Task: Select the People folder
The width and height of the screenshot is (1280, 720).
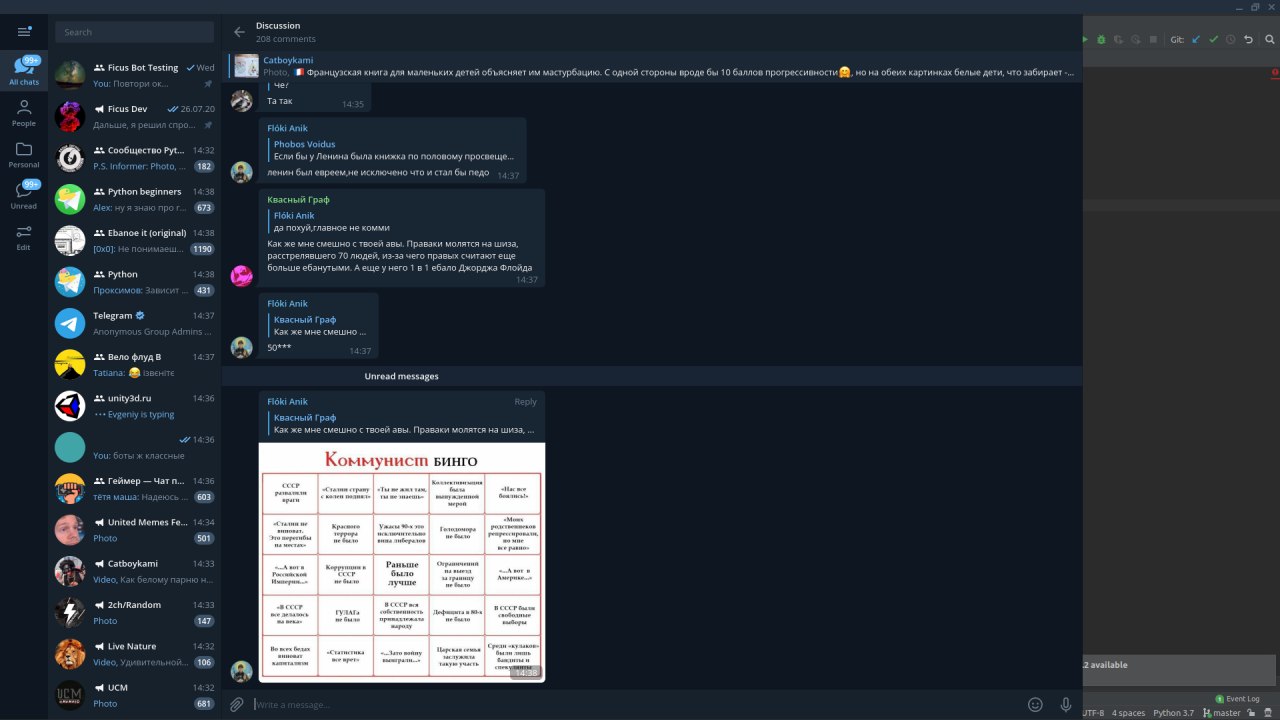Action: 24,113
